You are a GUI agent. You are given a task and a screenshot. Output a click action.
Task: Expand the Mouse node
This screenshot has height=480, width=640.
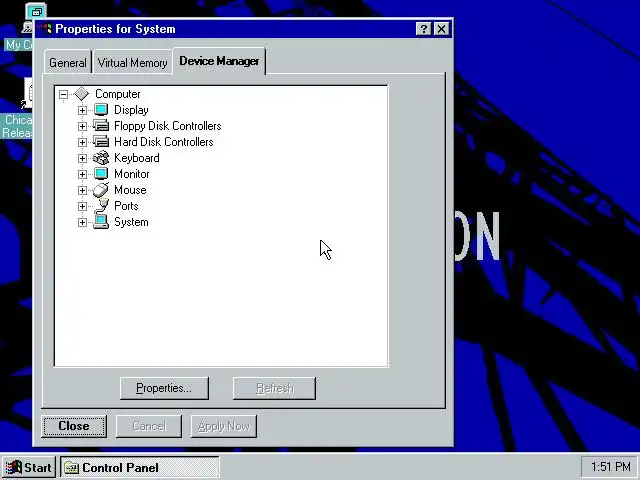(x=82, y=190)
